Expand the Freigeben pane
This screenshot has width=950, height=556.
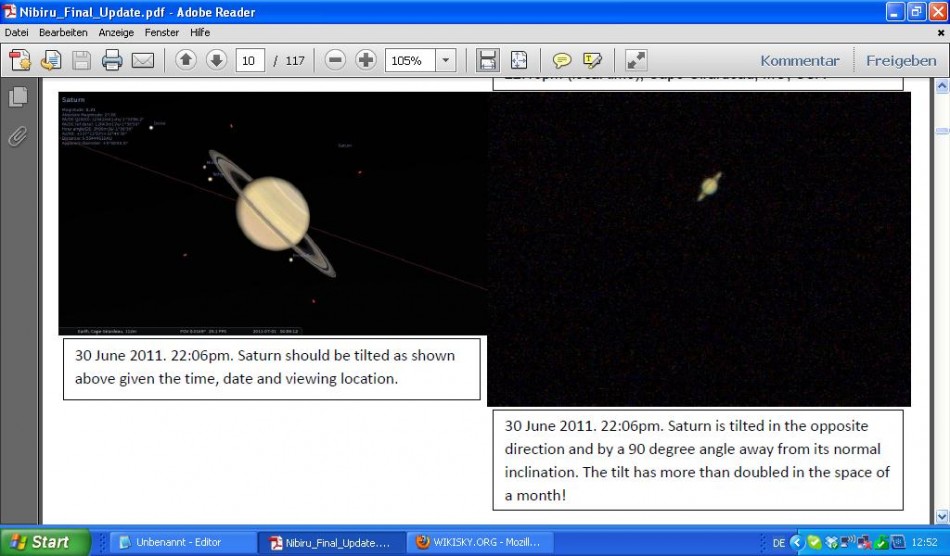click(900, 60)
